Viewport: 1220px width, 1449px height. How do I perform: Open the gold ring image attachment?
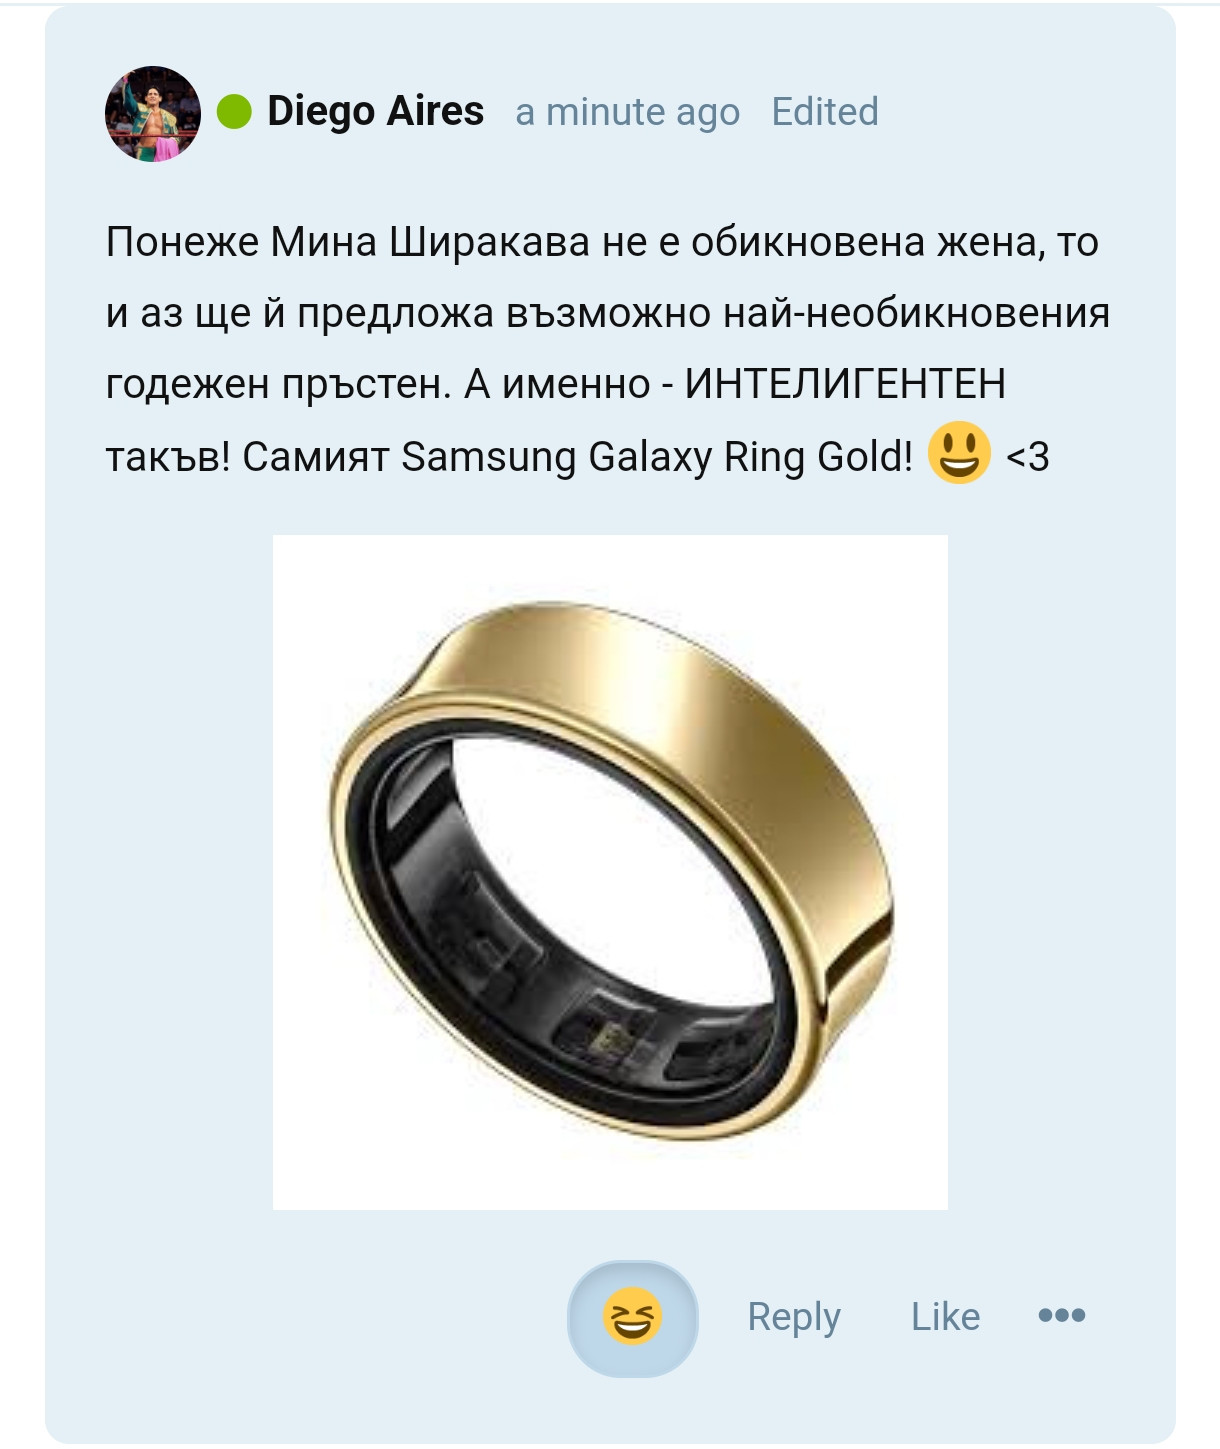610,872
